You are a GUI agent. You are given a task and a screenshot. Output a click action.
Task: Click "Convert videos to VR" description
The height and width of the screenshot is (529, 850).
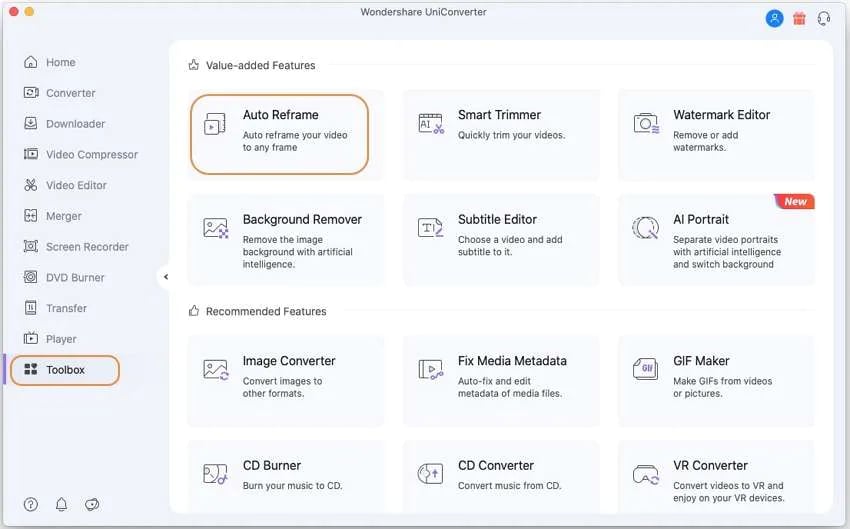[x=729, y=492]
